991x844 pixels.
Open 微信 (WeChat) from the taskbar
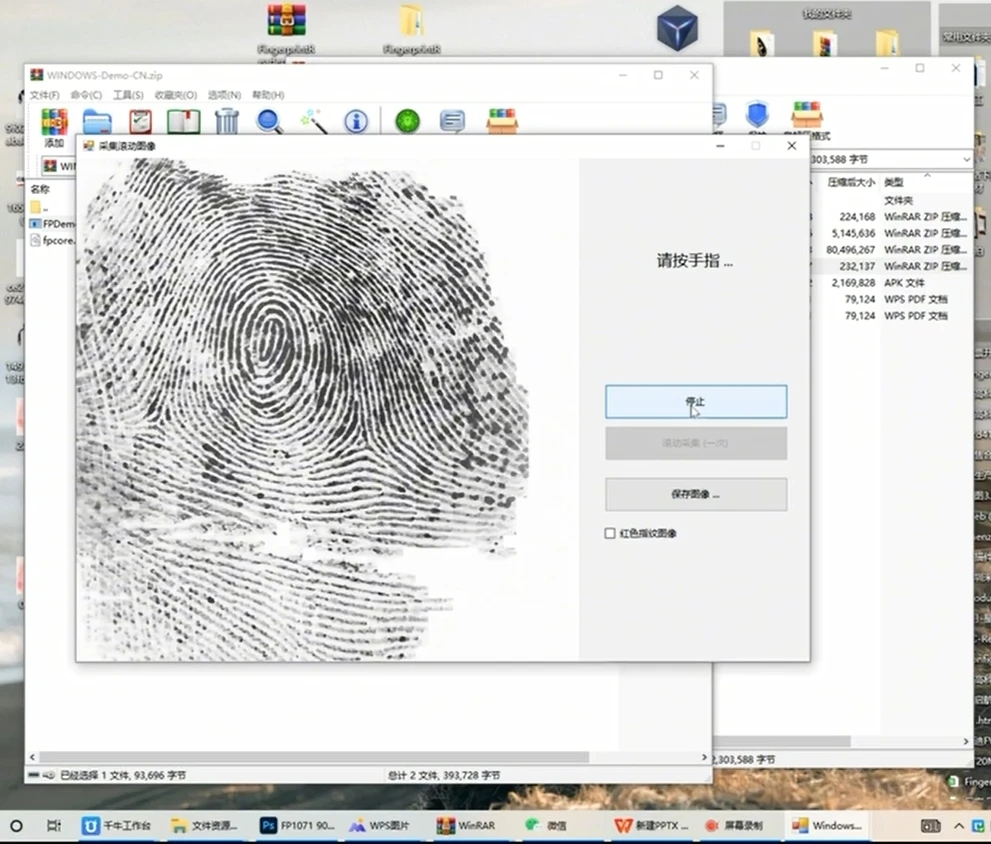click(x=546, y=826)
